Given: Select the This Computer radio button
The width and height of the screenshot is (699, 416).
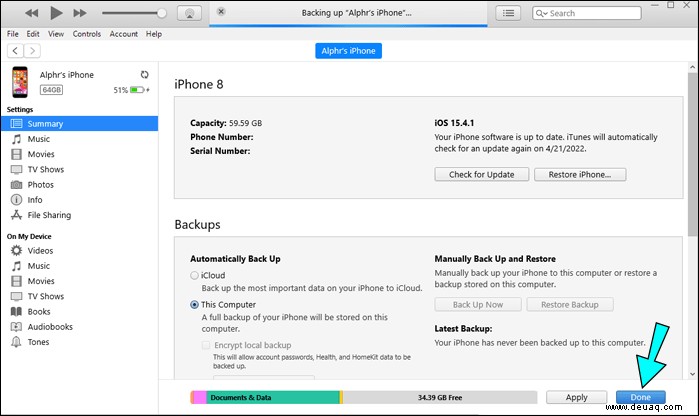Looking at the screenshot, I should click(x=194, y=305).
